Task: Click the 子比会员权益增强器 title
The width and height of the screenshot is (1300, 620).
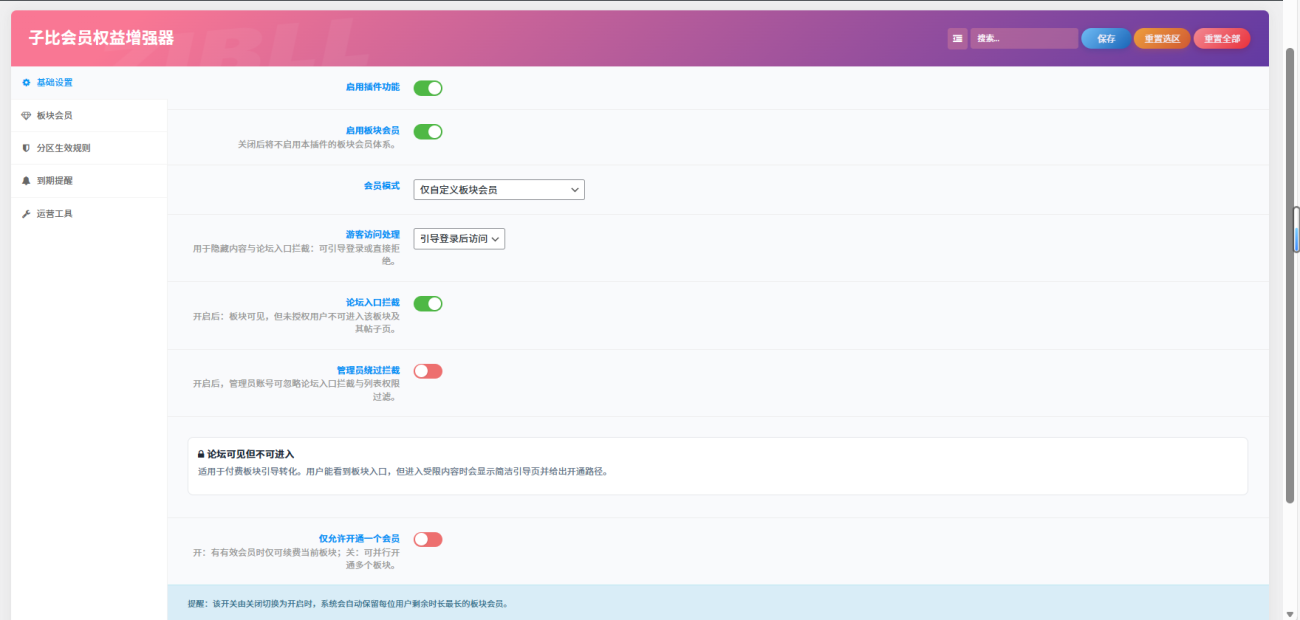Action: 101,38
